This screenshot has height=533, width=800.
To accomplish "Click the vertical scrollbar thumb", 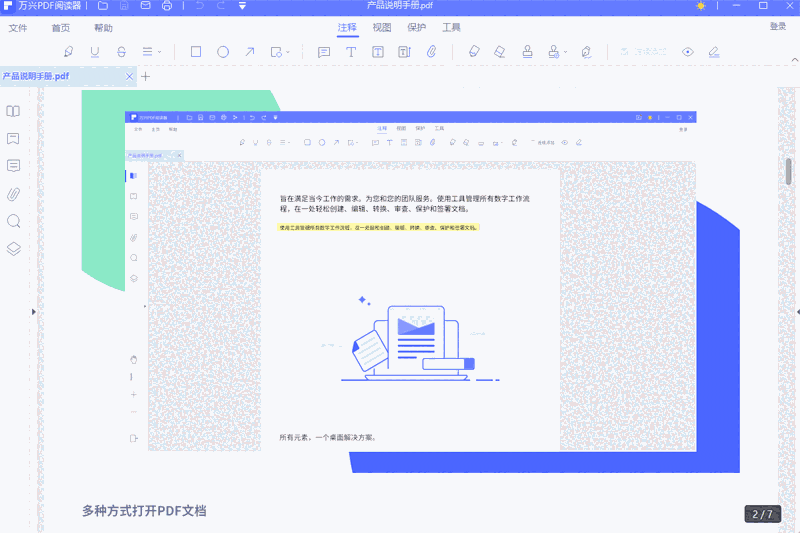I will pos(789,171).
